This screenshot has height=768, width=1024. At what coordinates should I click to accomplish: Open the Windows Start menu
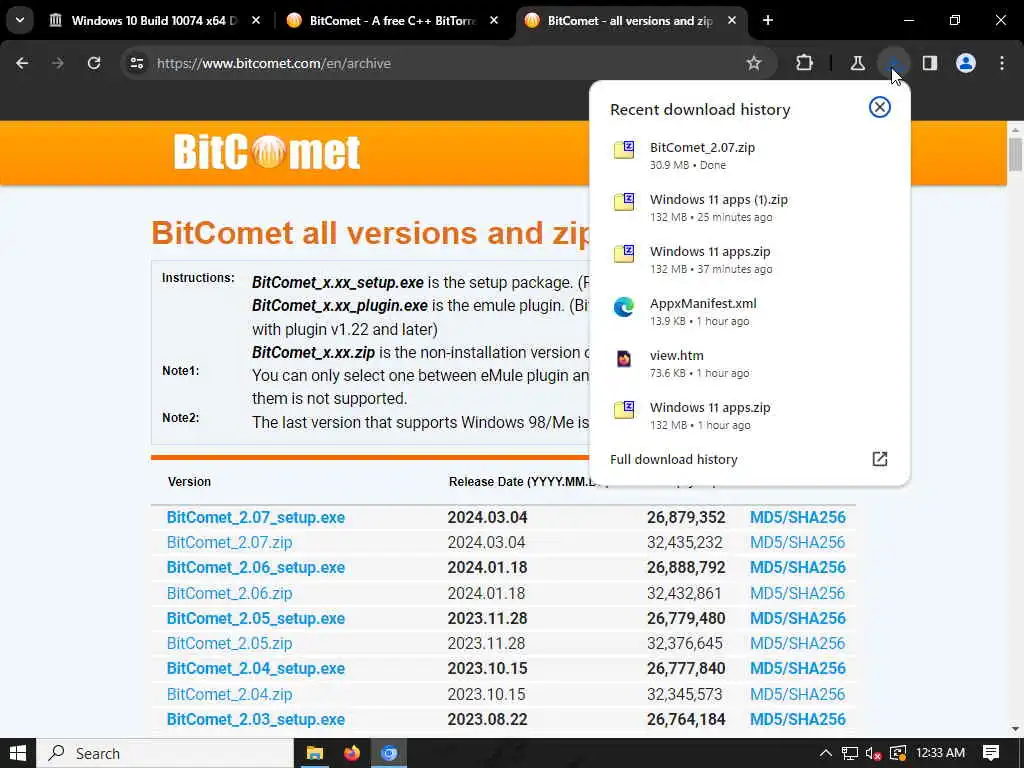(18, 753)
